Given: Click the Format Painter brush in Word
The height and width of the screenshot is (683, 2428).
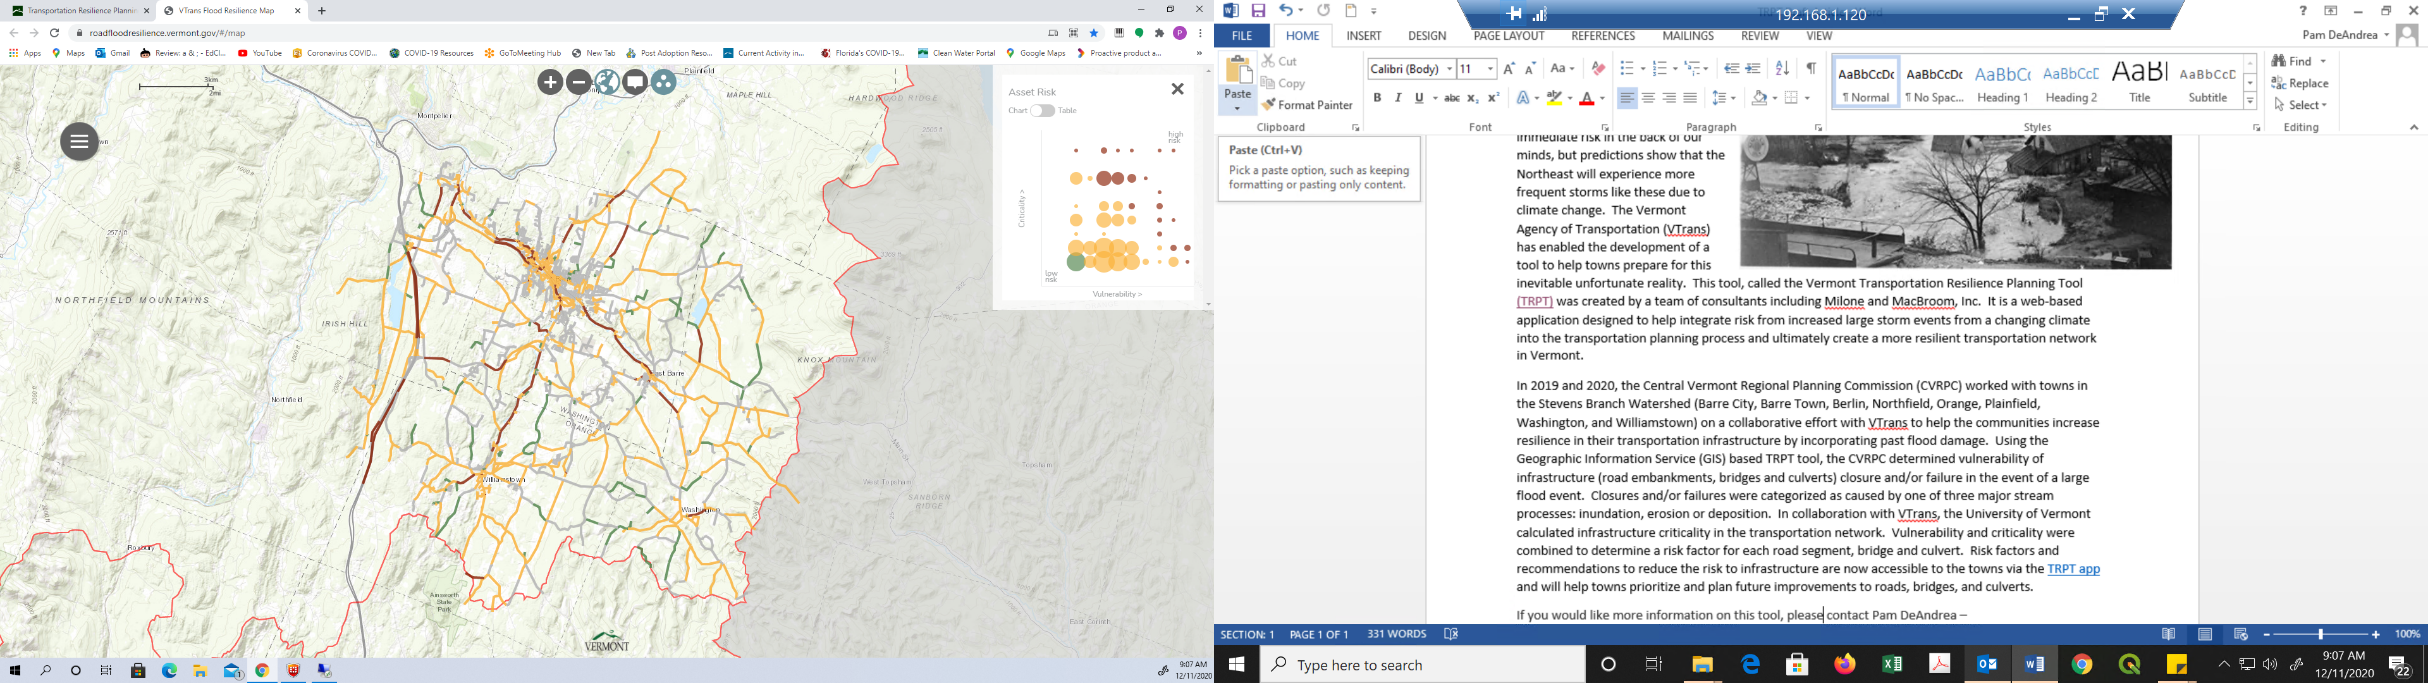Looking at the screenshot, I should click(1308, 105).
